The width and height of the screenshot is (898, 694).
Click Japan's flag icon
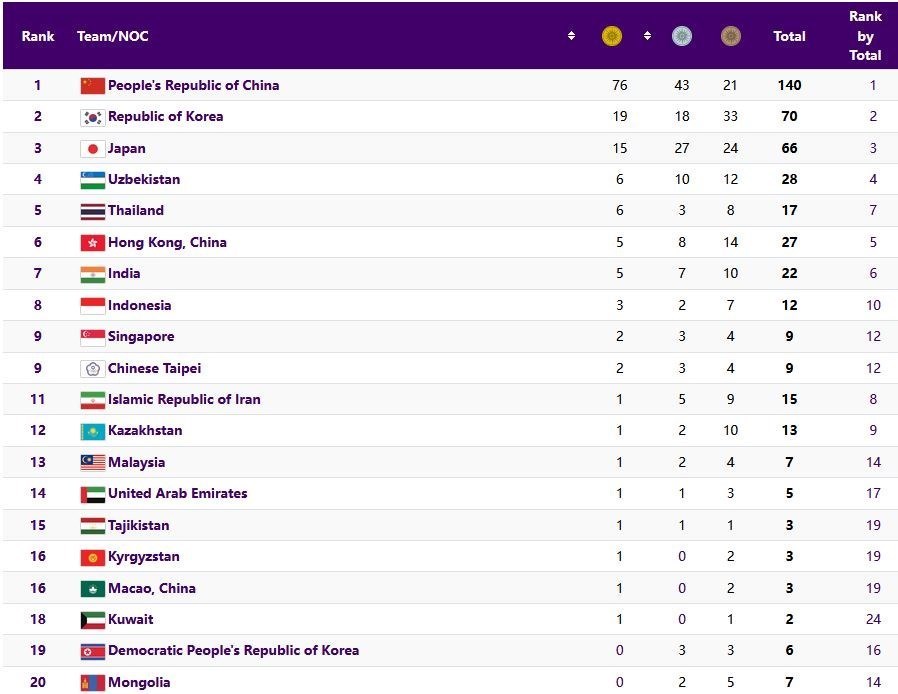92,148
